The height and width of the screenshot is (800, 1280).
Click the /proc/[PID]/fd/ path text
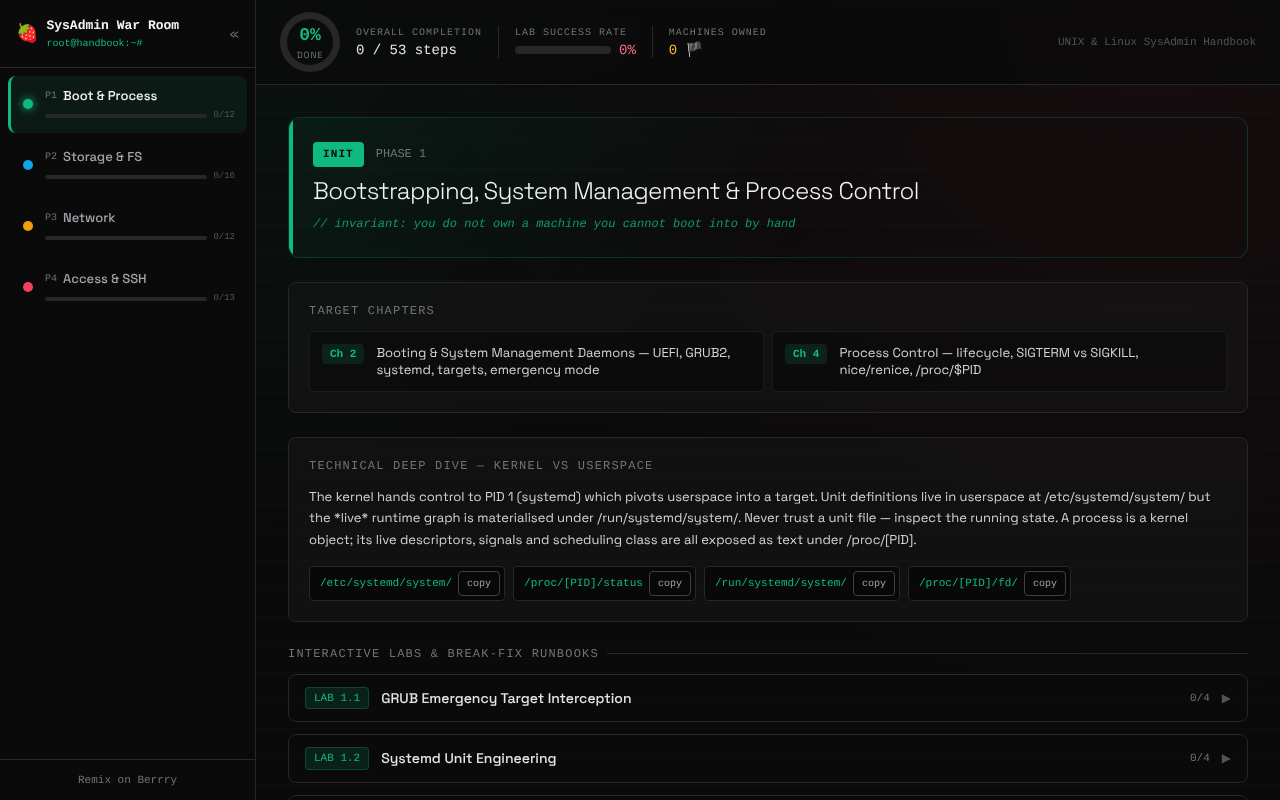pyautogui.click(x=968, y=583)
